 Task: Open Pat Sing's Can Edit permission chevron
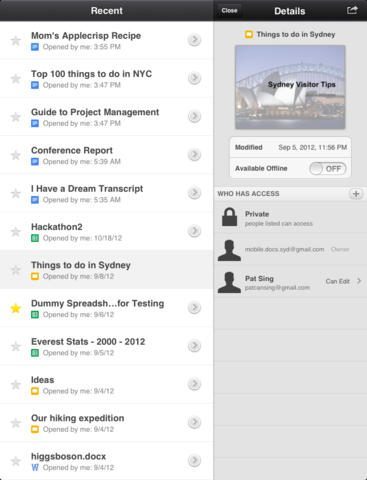359,281
